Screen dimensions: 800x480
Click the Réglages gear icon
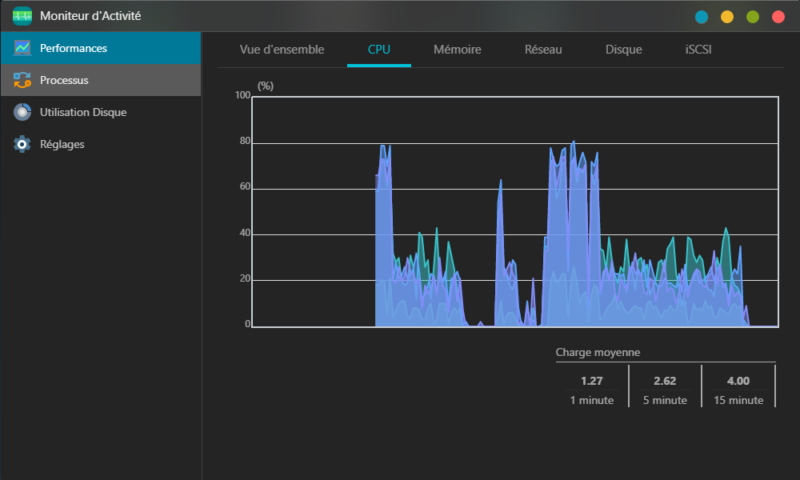coord(22,144)
